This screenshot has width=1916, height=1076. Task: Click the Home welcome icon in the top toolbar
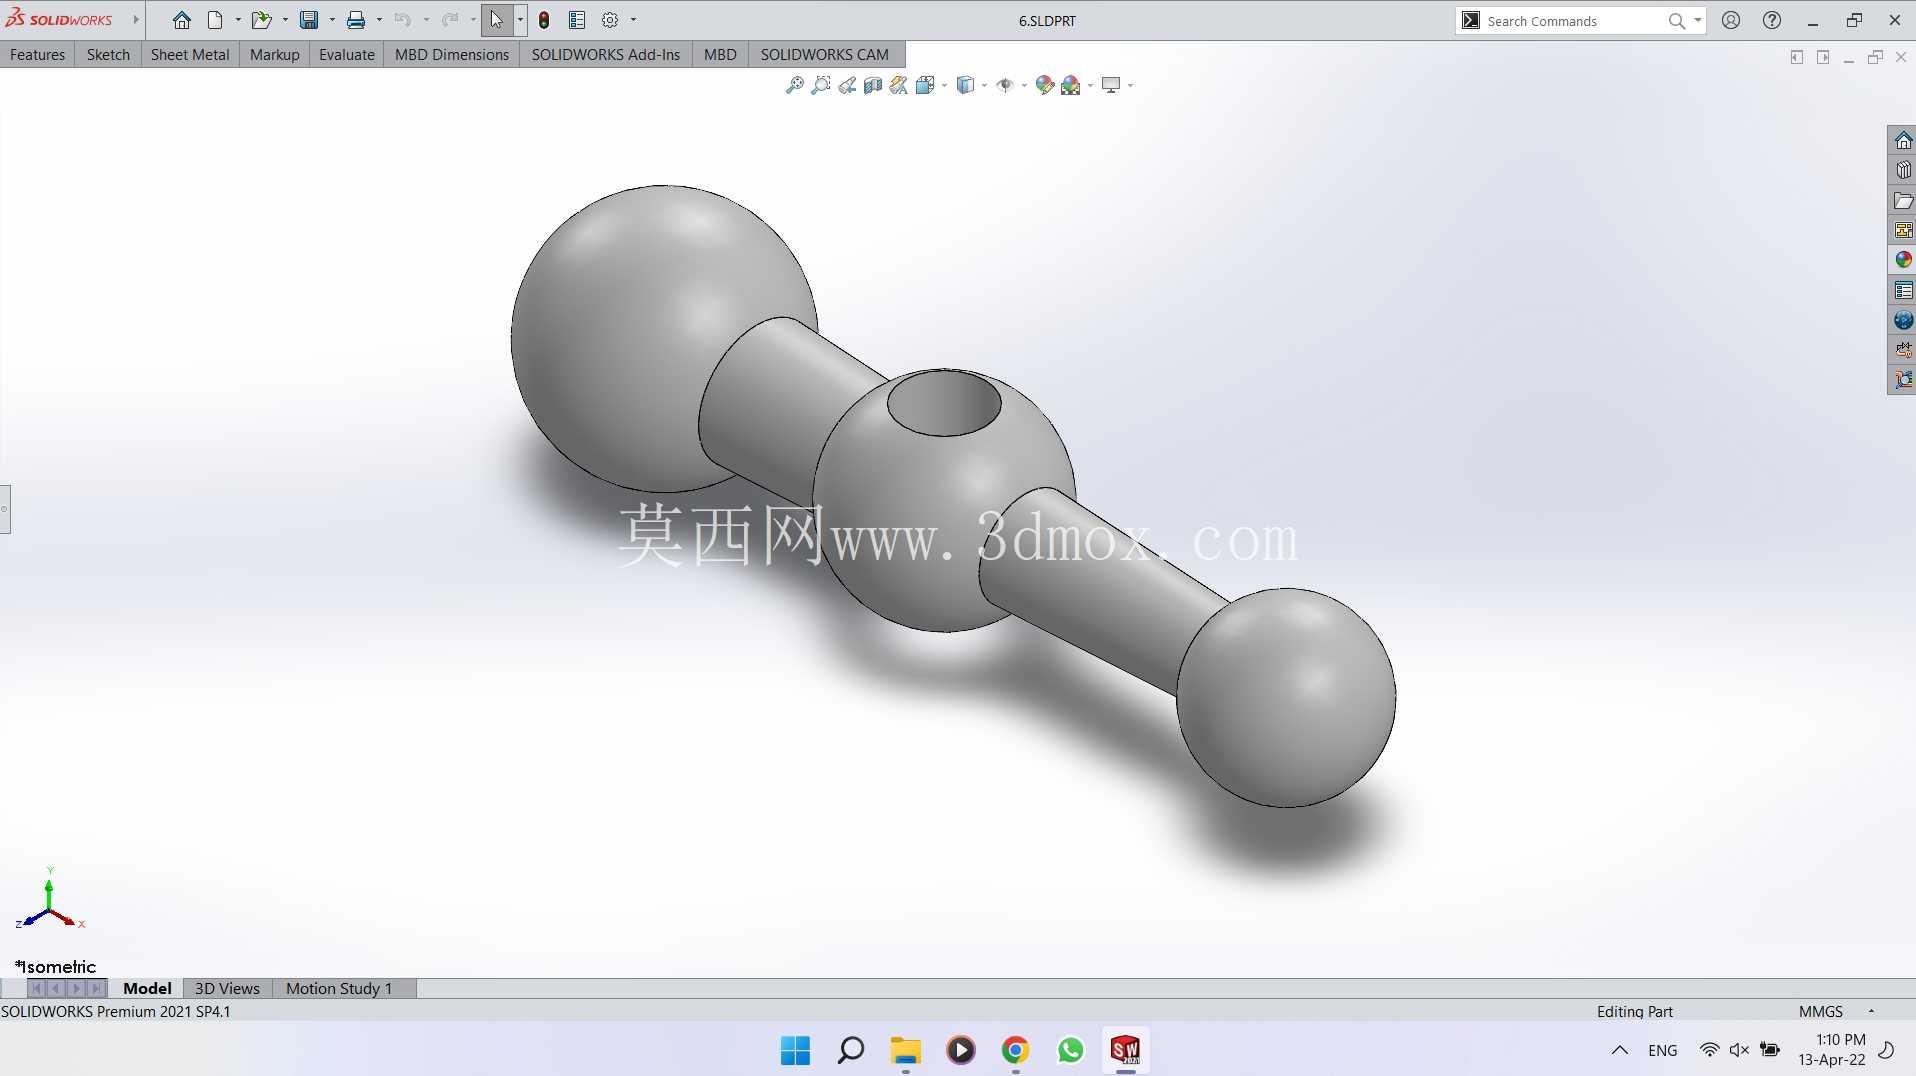[x=181, y=20]
